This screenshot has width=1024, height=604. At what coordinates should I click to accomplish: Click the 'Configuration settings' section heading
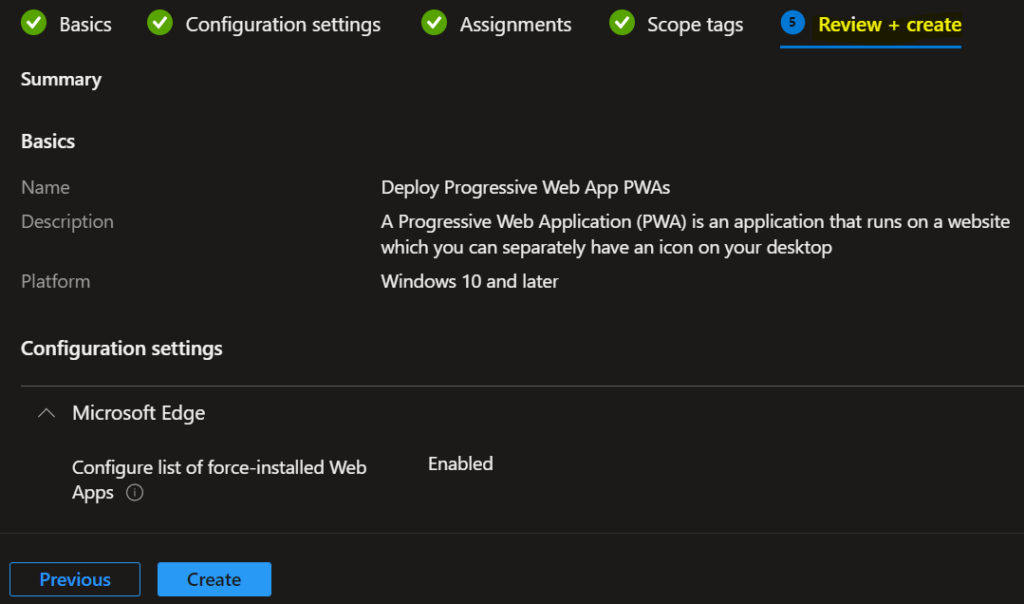coord(121,348)
